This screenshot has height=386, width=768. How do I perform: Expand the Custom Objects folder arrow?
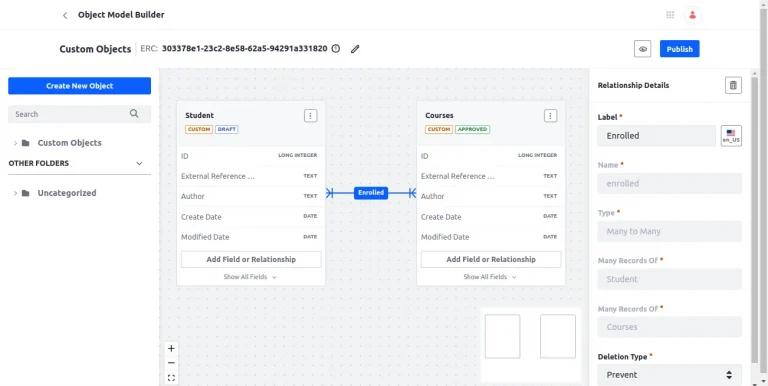[x=15, y=143]
